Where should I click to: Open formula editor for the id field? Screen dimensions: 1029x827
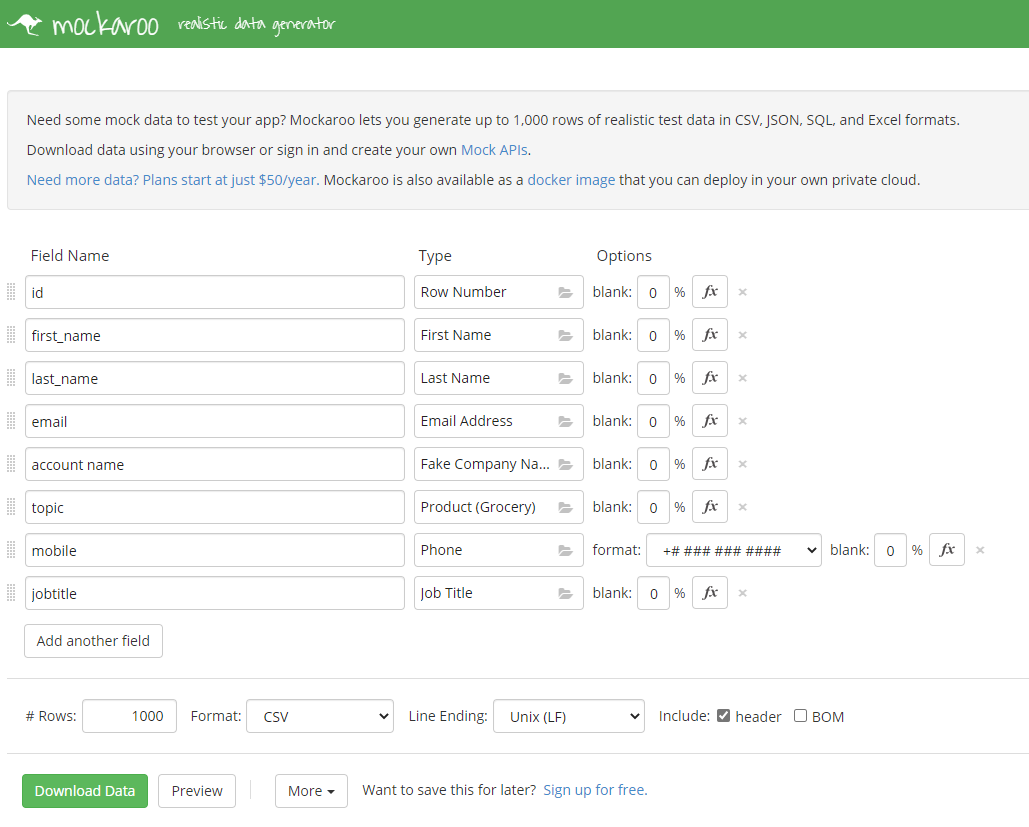coord(710,292)
